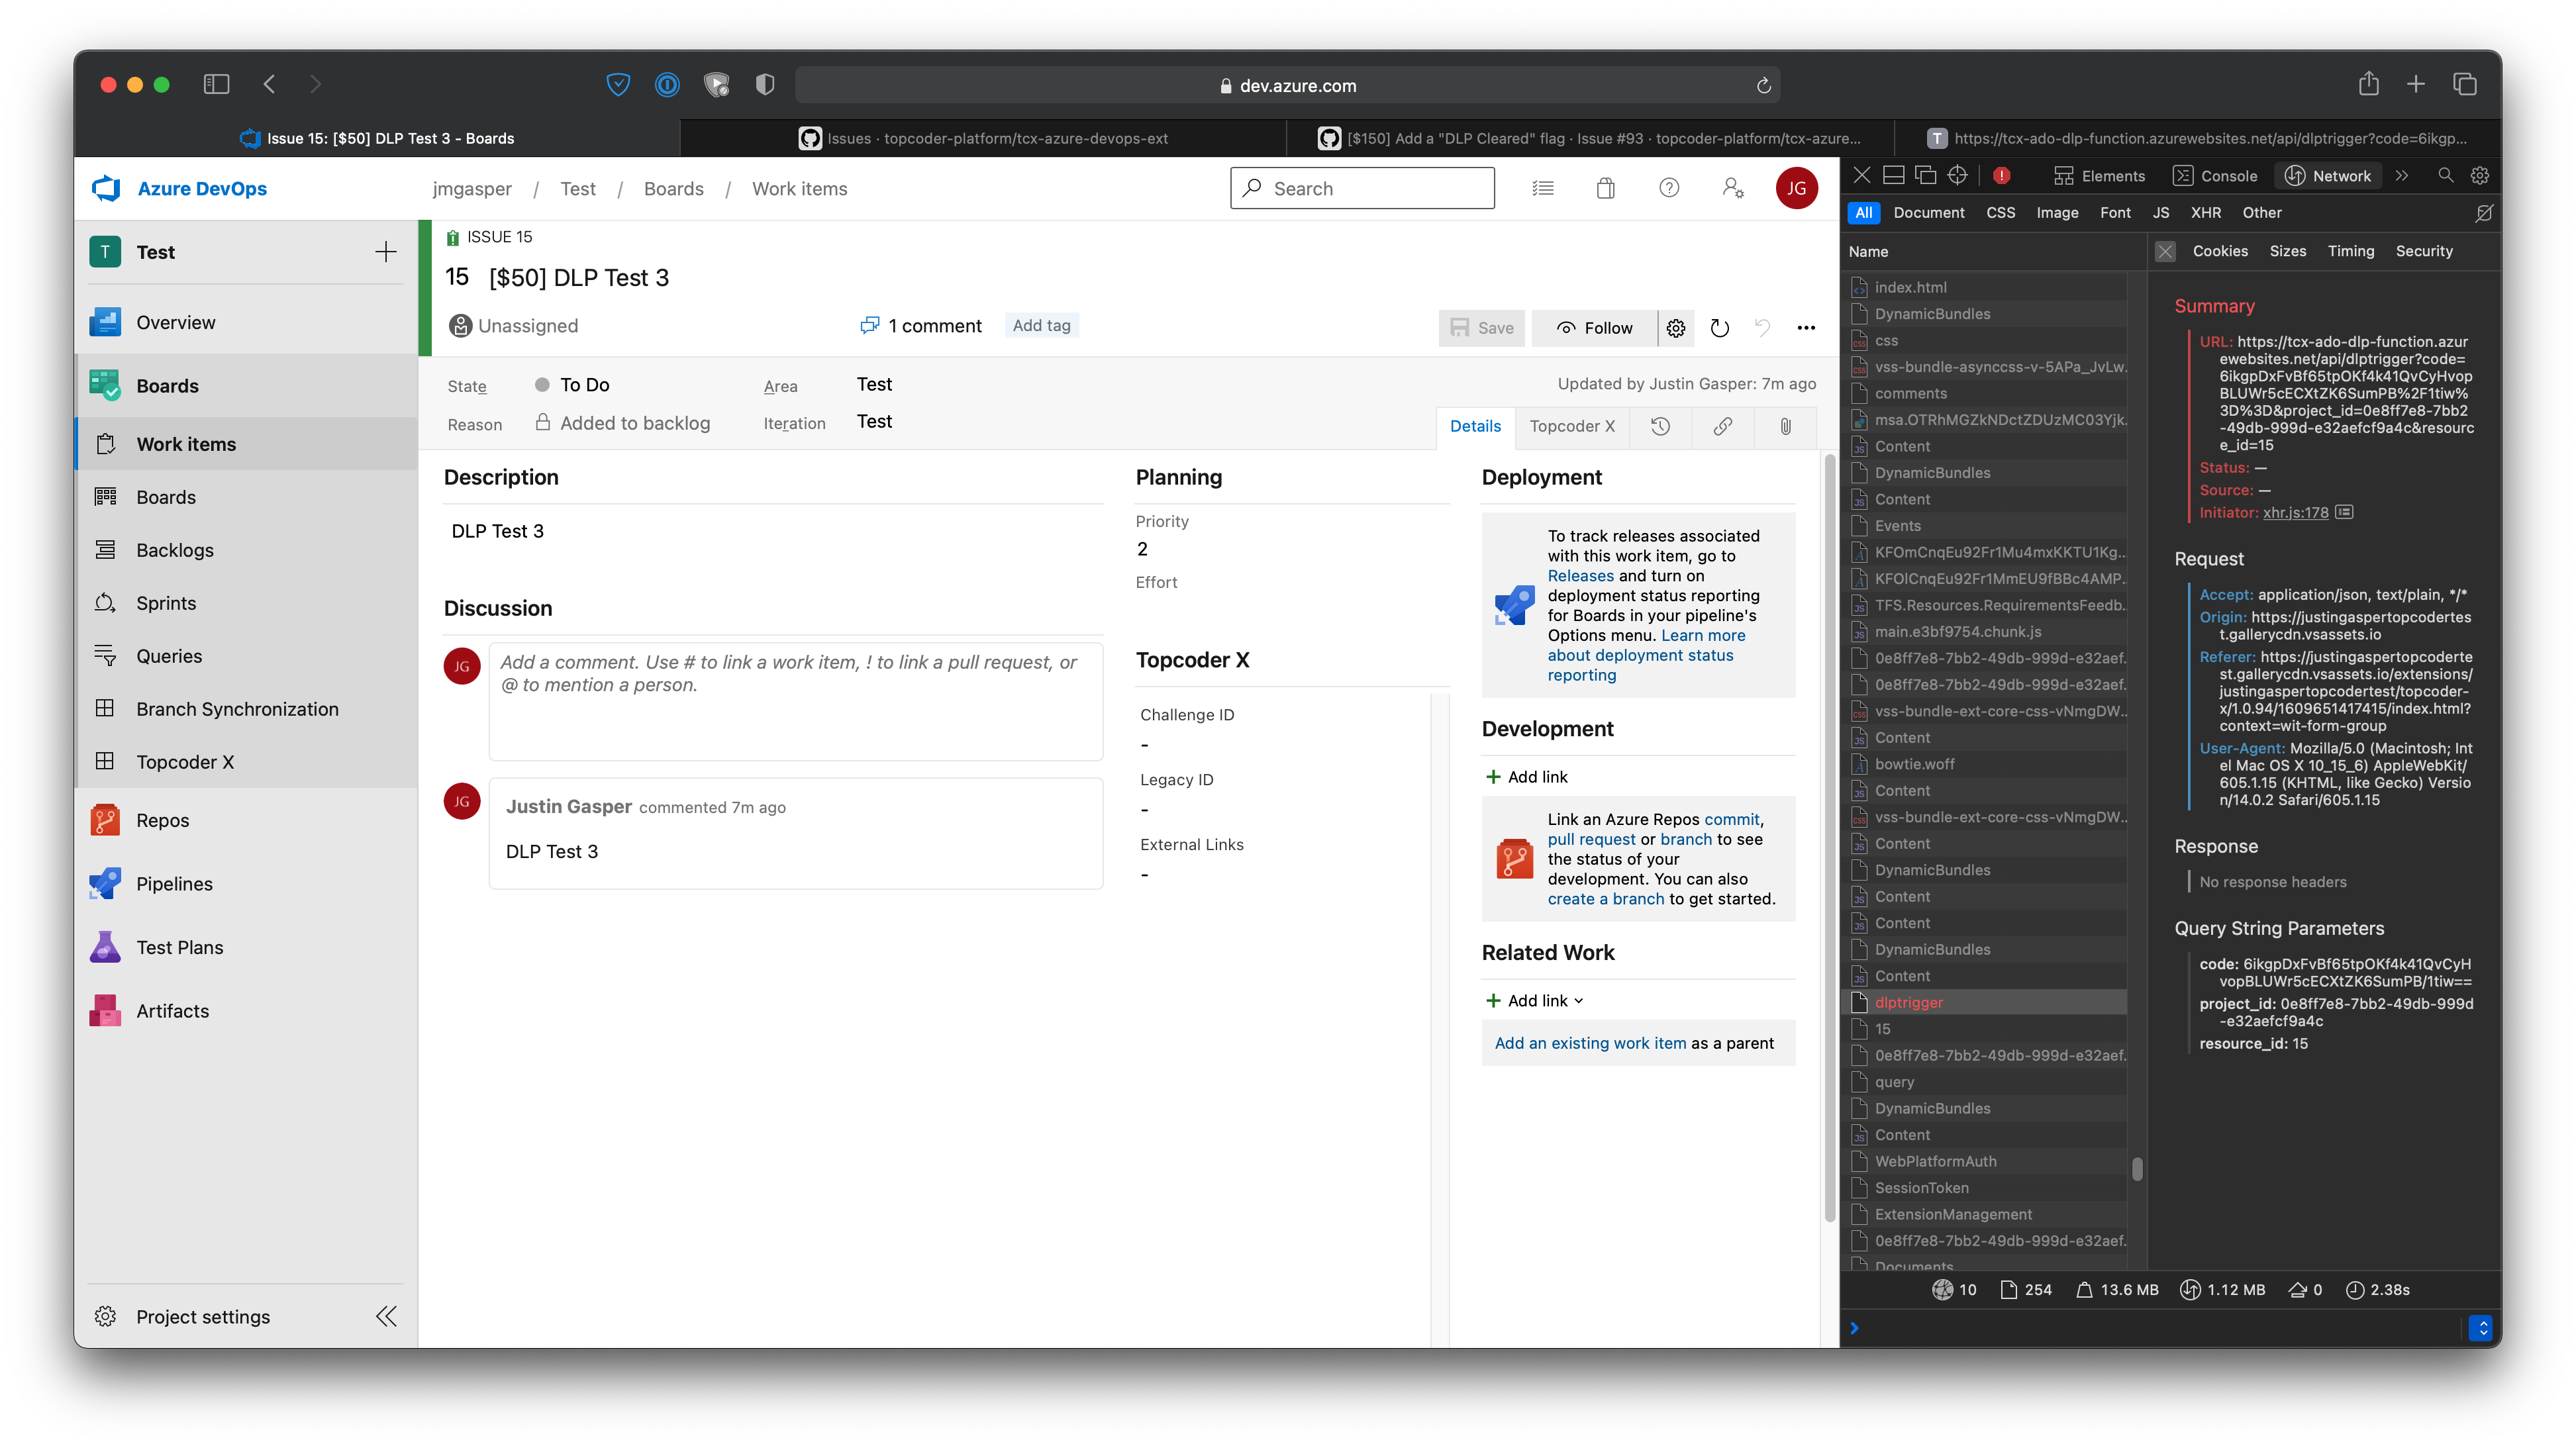This screenshot has width=2576, height=1446.
Task: Open the Azure DevOps Marketplace bag icon
Action: tap(1606, 188)
